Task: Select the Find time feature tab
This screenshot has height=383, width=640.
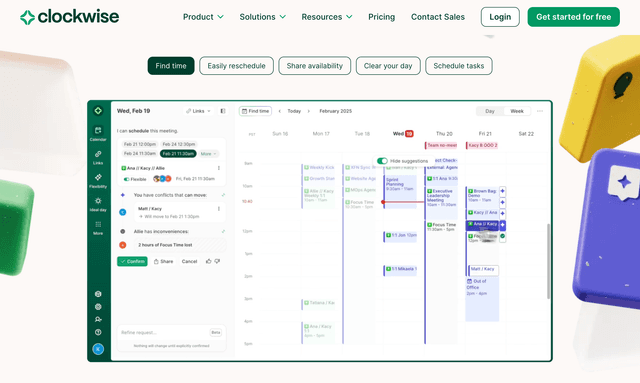Action: pyautogui.click(x=171, y=66)
